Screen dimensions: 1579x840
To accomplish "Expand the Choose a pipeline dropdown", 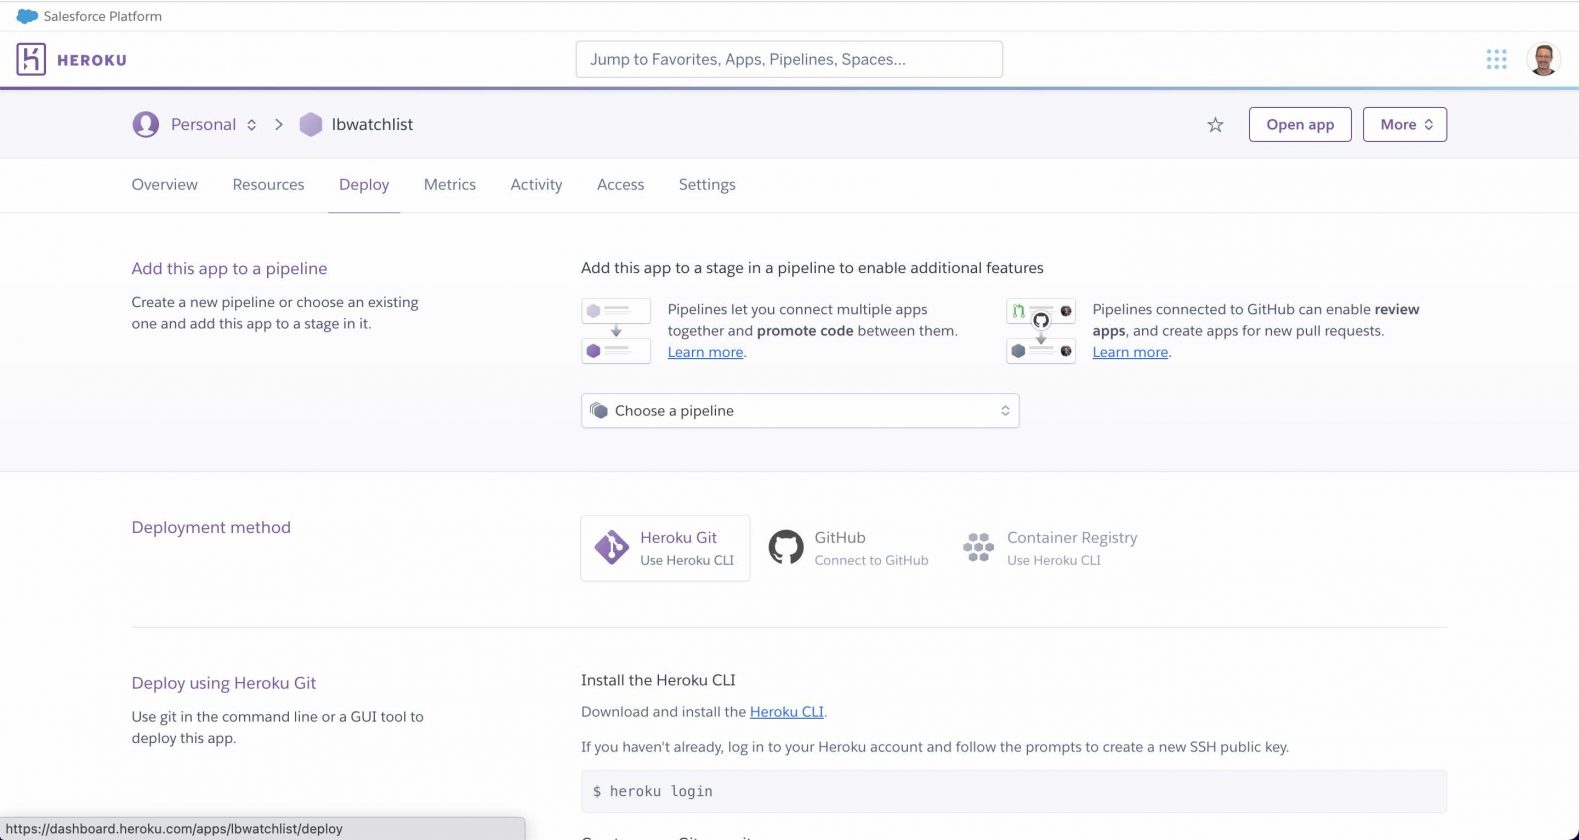I will coord(799,411).
